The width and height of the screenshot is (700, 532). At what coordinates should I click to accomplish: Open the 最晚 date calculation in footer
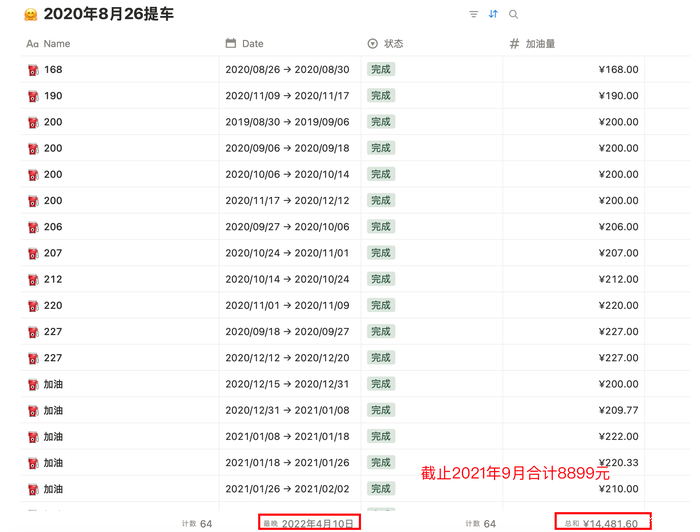point(308,523)
